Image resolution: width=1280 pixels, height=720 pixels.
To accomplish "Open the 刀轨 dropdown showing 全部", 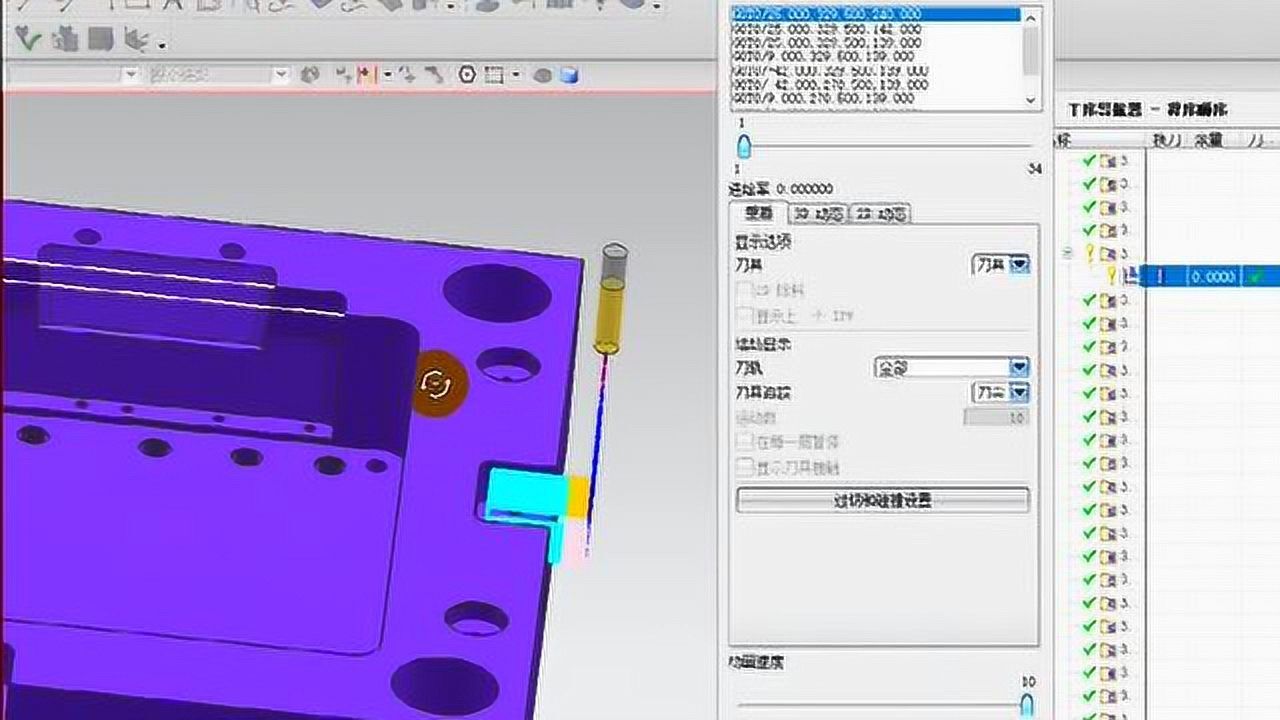I will pos(1019,368).
